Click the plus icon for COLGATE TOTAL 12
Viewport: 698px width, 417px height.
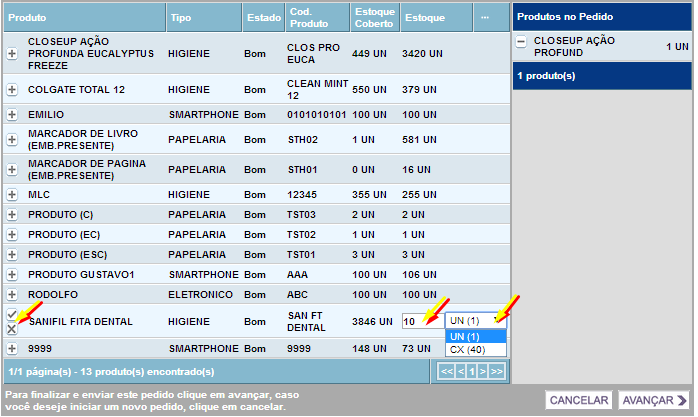click(12, 89)
